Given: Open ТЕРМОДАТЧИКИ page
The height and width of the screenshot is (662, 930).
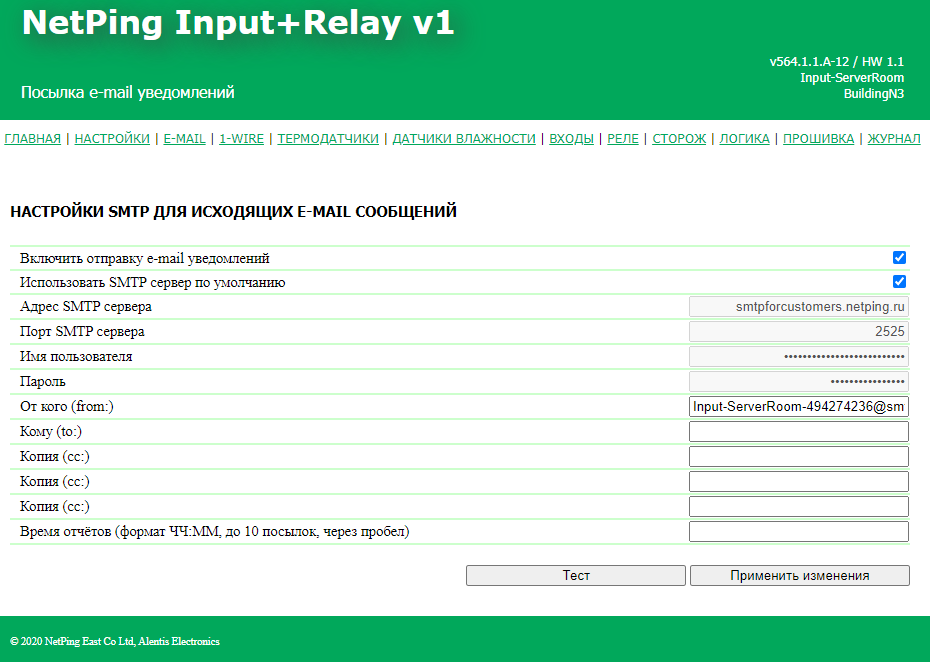Looking at the screenshot, I should pos(328,138).
